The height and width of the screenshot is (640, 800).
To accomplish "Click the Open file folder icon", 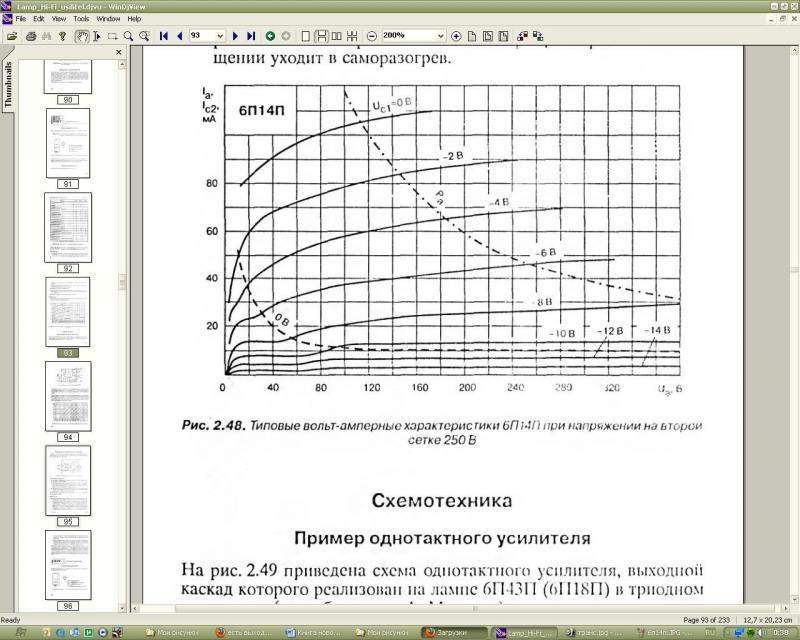I will pyautogui.click(x=12, y=36).
